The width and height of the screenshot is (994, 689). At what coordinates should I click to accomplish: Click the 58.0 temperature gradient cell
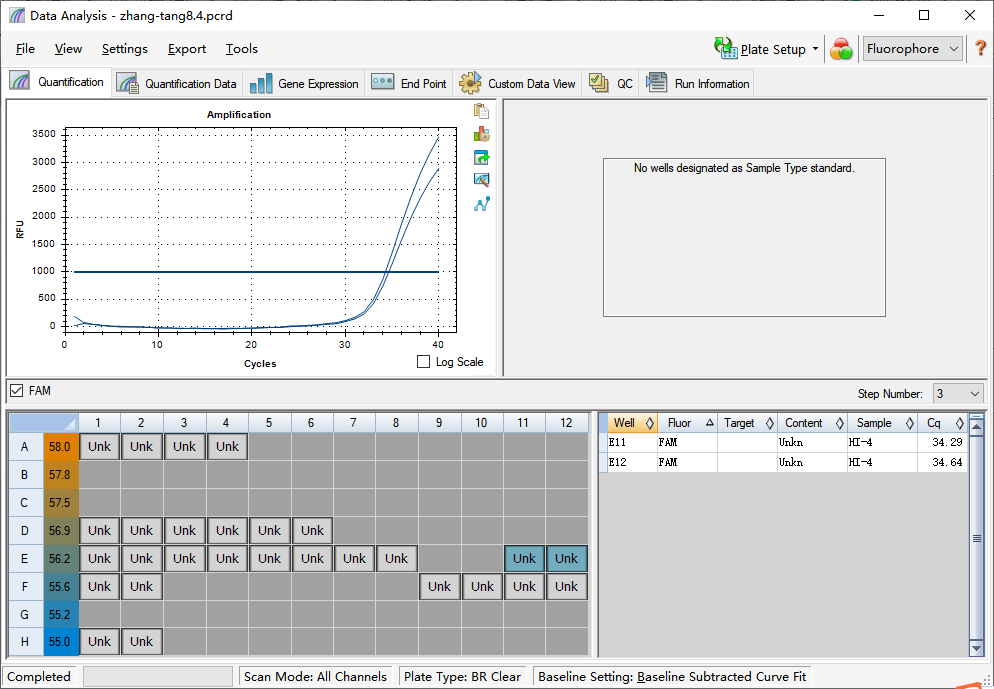coord(60,446)
